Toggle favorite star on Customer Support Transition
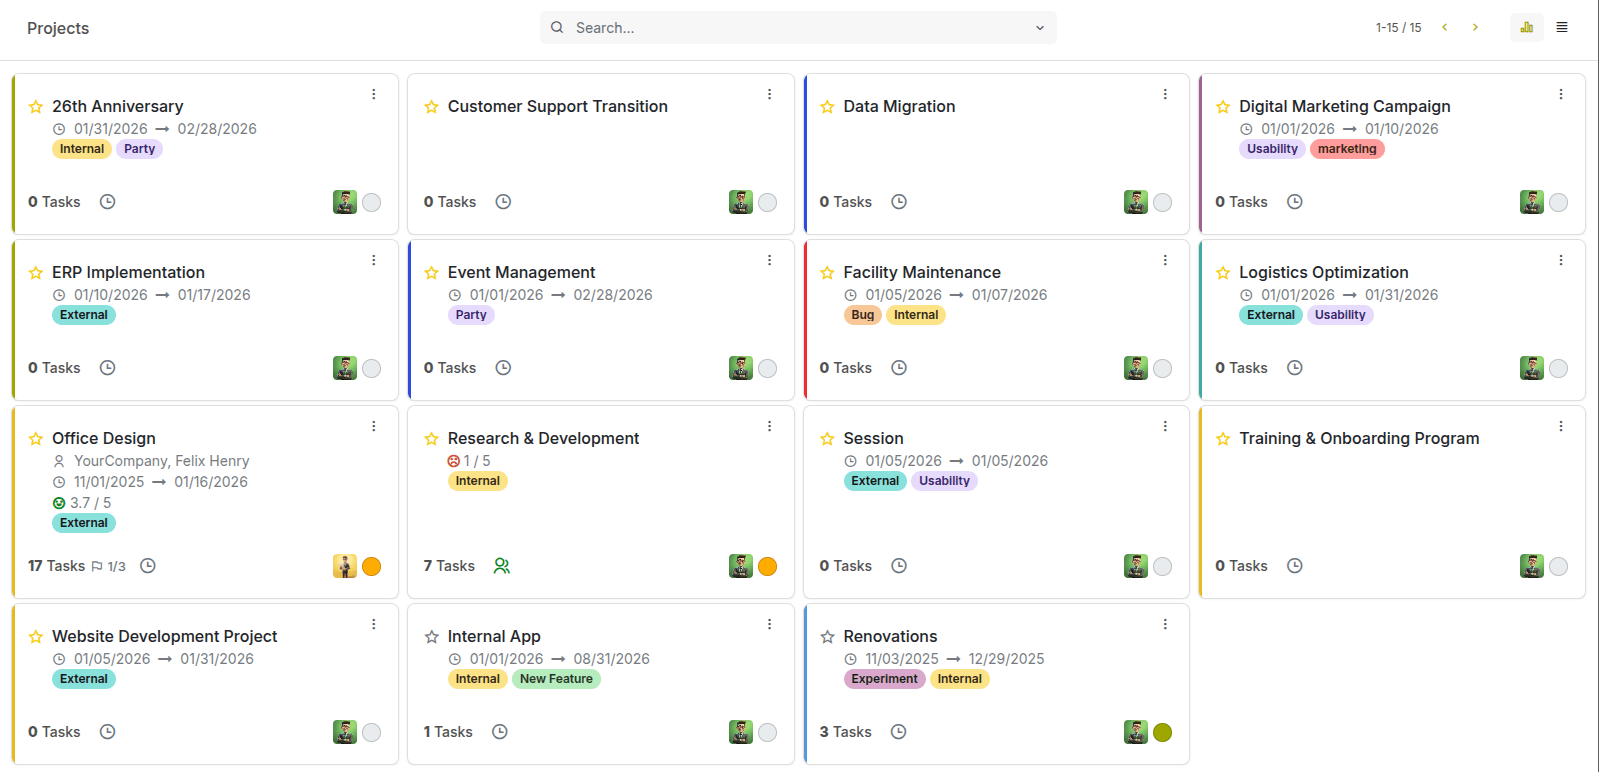The height and width of the screenshot is (772, 1599). tap(431, 107)
